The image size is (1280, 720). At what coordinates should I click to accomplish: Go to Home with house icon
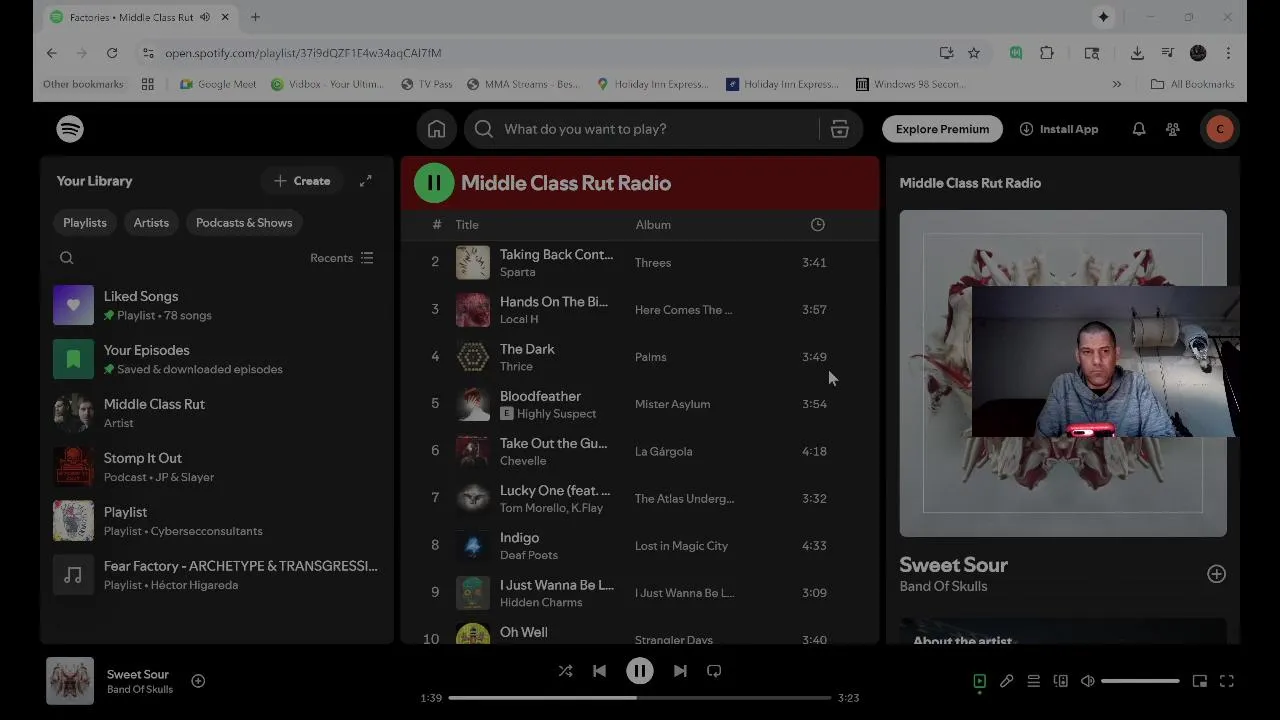pyautogui.click(x=436, y=129)
